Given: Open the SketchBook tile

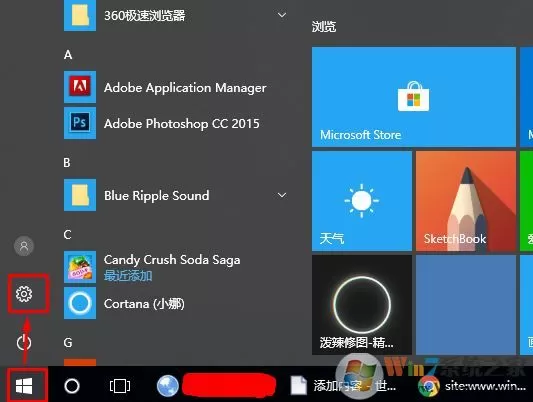Looking at the screenshot, I should [466, 201].
